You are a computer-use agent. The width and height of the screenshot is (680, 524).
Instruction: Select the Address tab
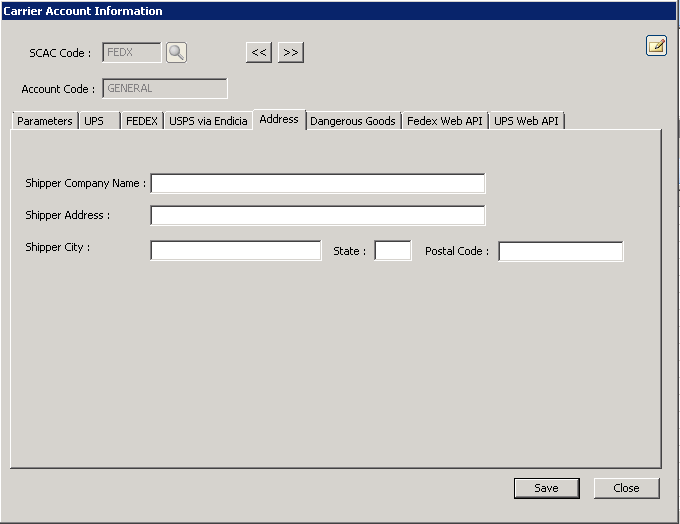tap(279, 120)
